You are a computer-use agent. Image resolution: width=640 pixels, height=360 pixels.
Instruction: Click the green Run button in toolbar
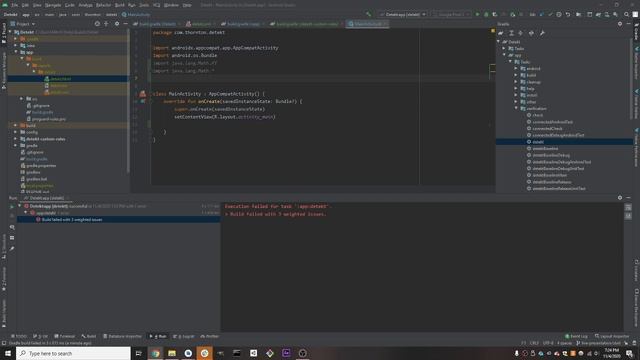[x=477, y=14]
